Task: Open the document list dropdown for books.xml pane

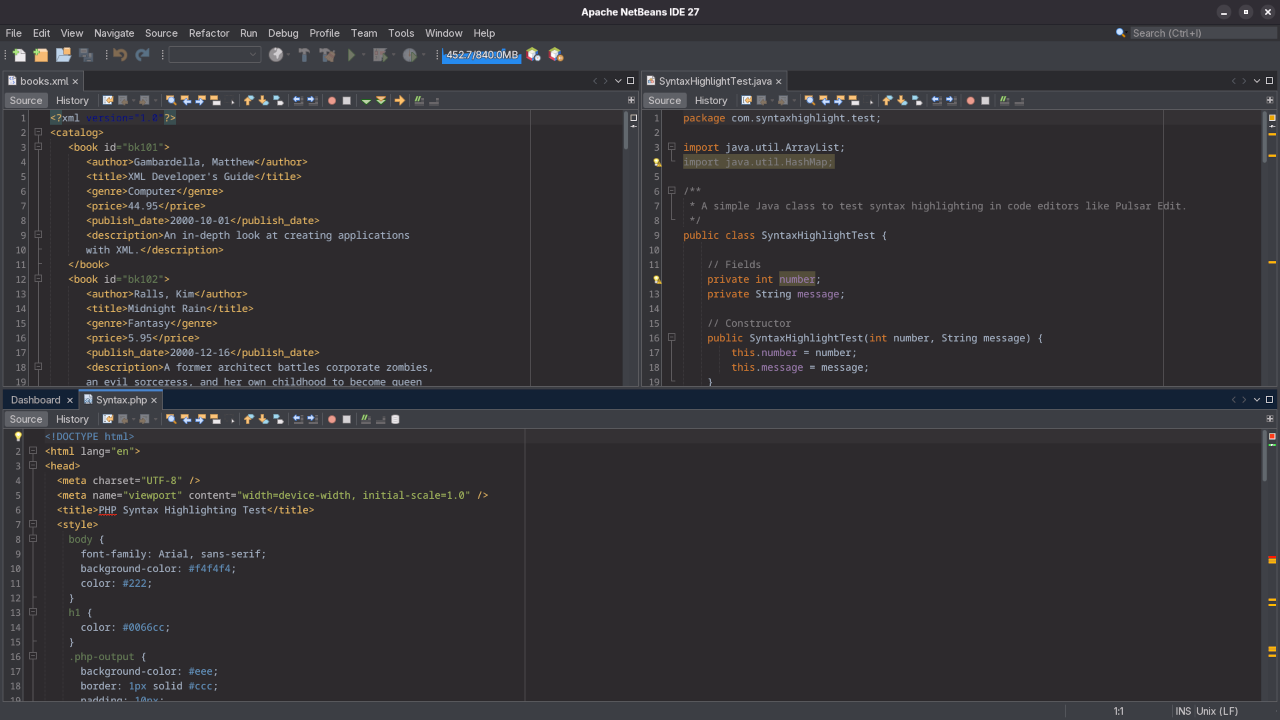Action: coord(618,81)
